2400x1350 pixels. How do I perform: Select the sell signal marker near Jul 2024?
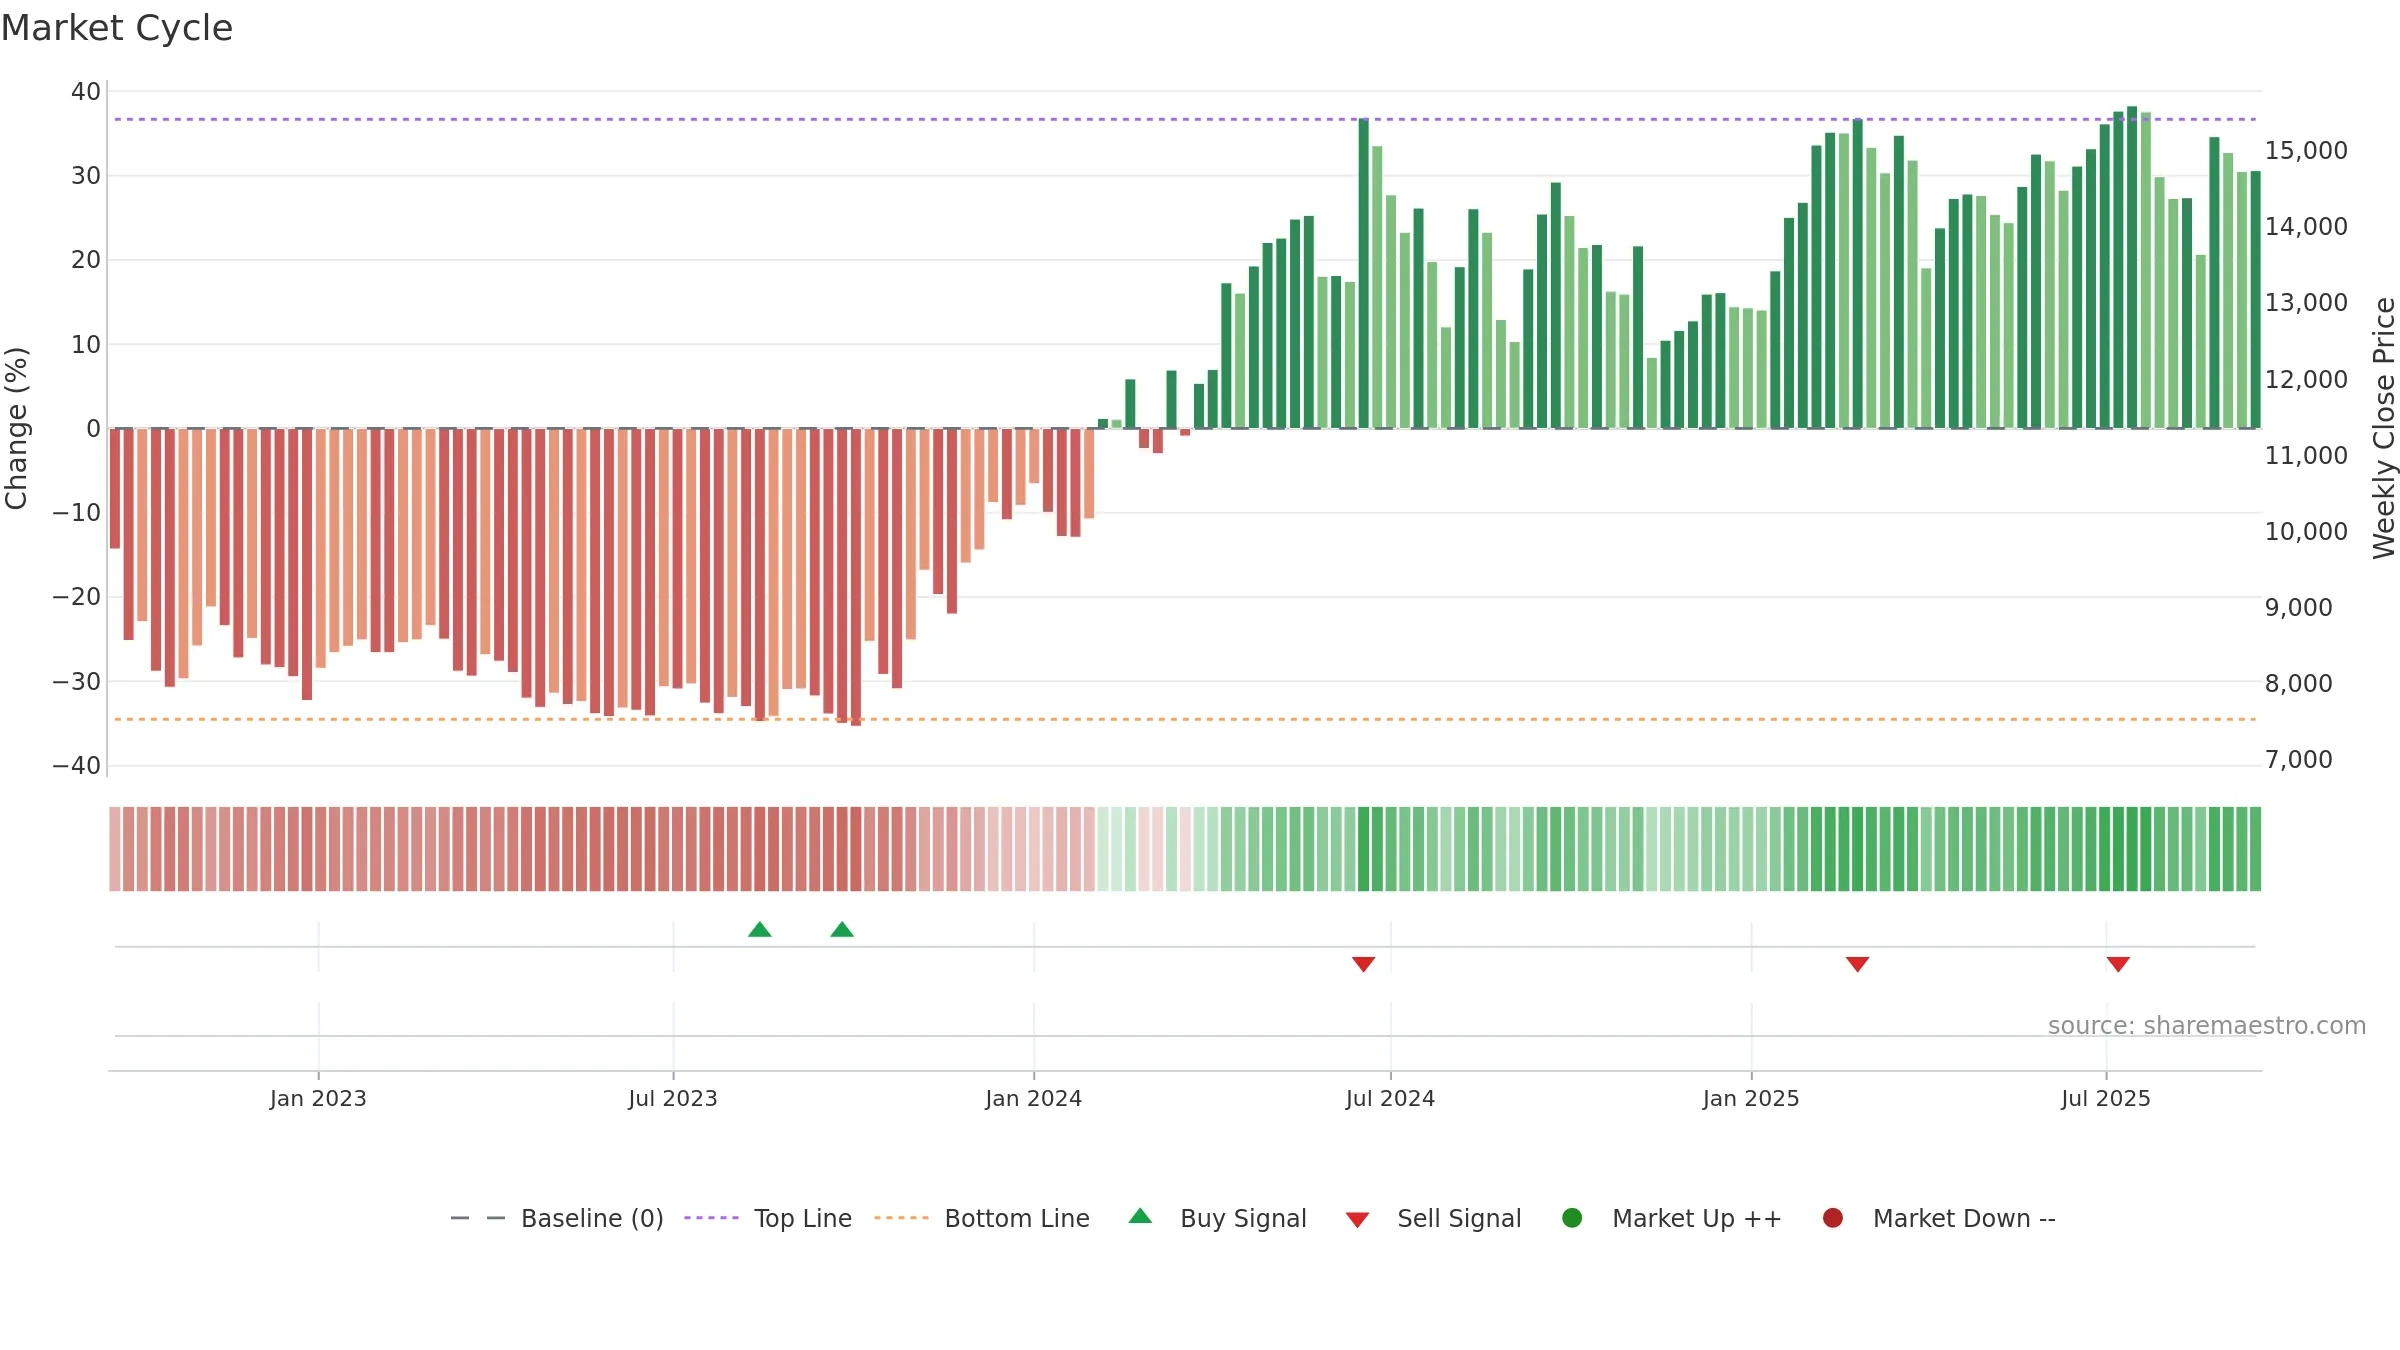click(x=1363, y=964)
